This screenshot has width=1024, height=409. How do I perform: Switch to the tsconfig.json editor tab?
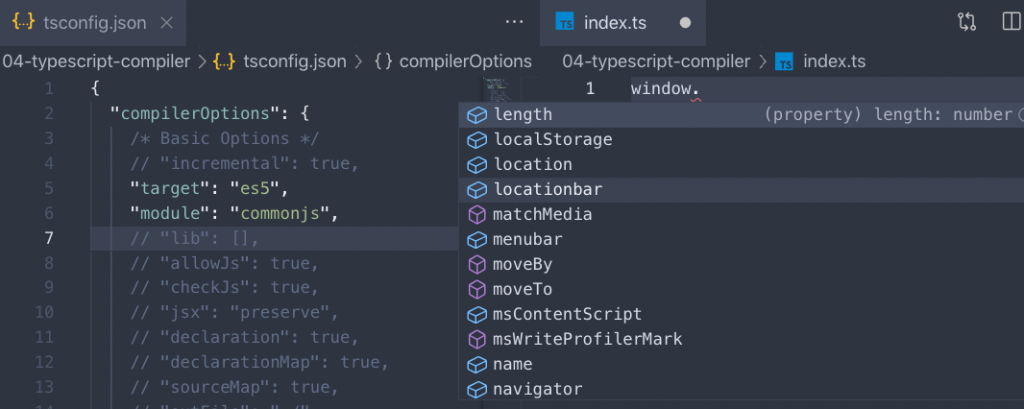(x=93, y=23)
